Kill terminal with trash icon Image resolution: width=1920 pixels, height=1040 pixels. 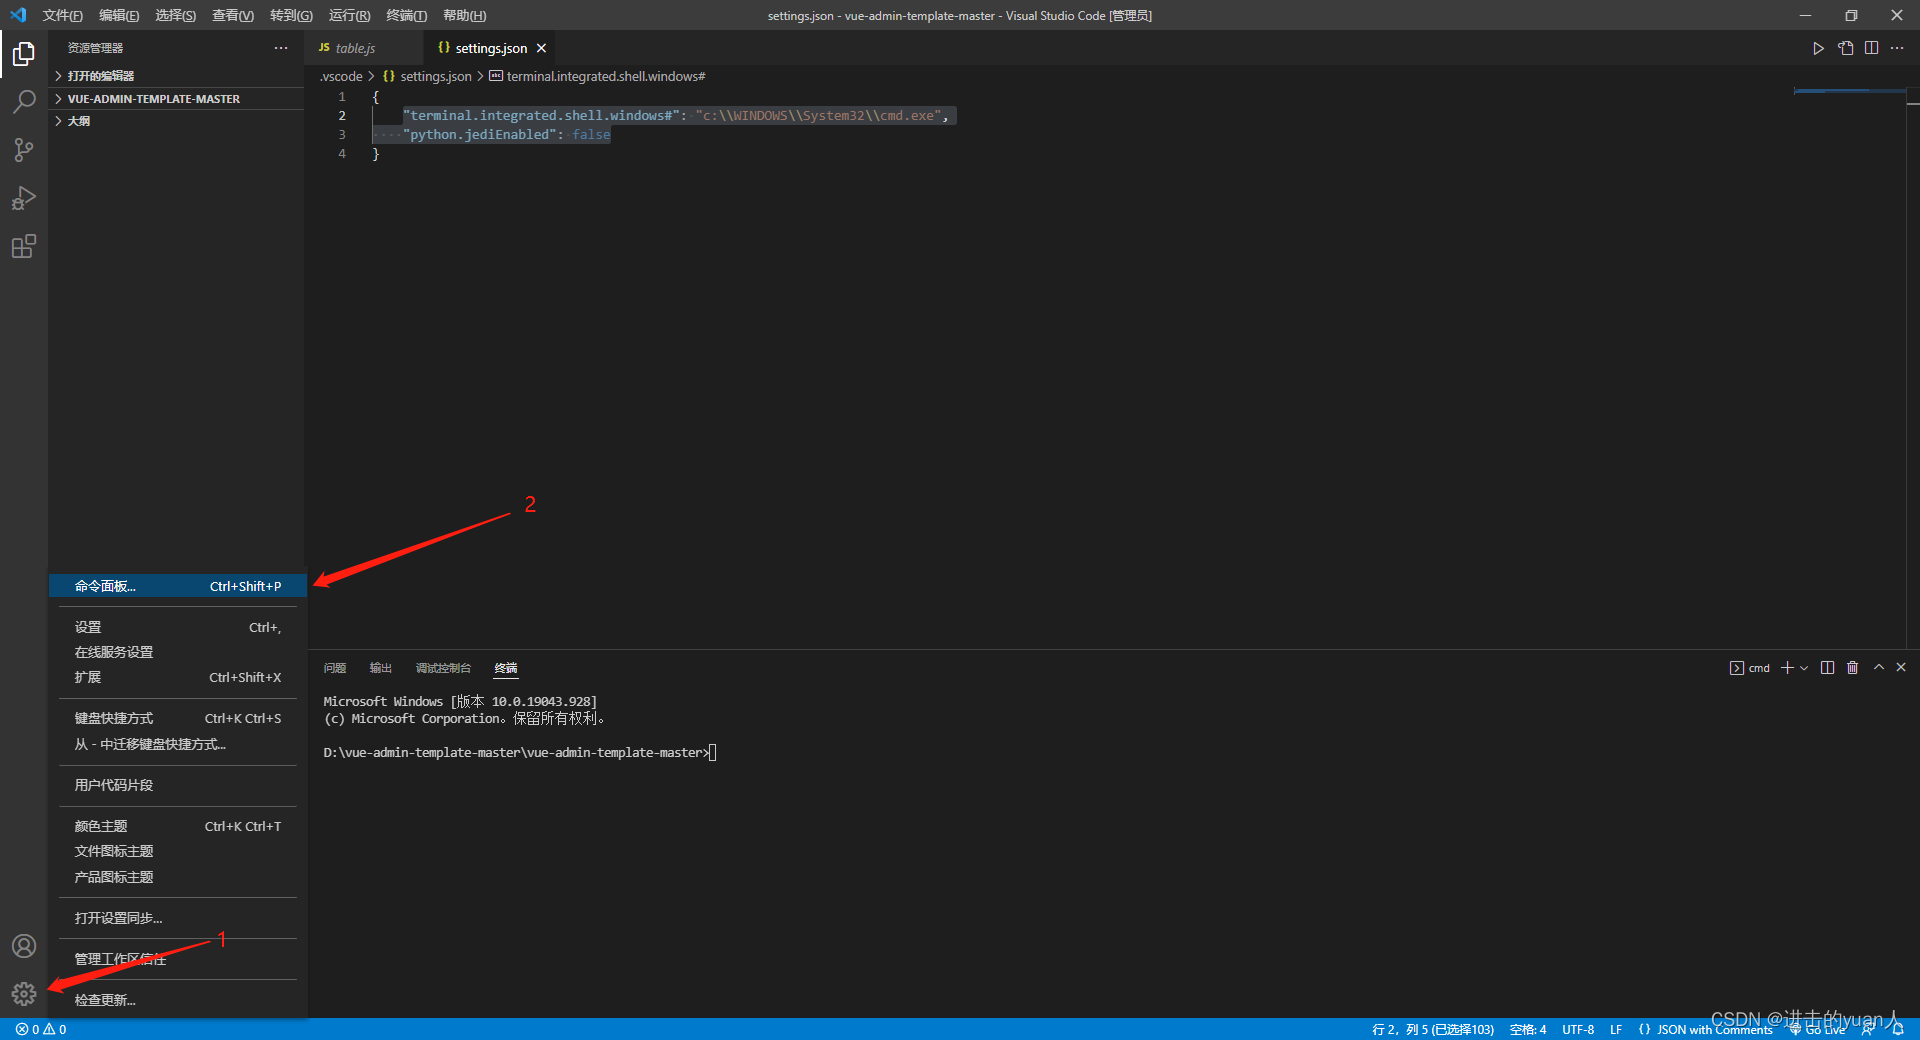(1852, 668)
